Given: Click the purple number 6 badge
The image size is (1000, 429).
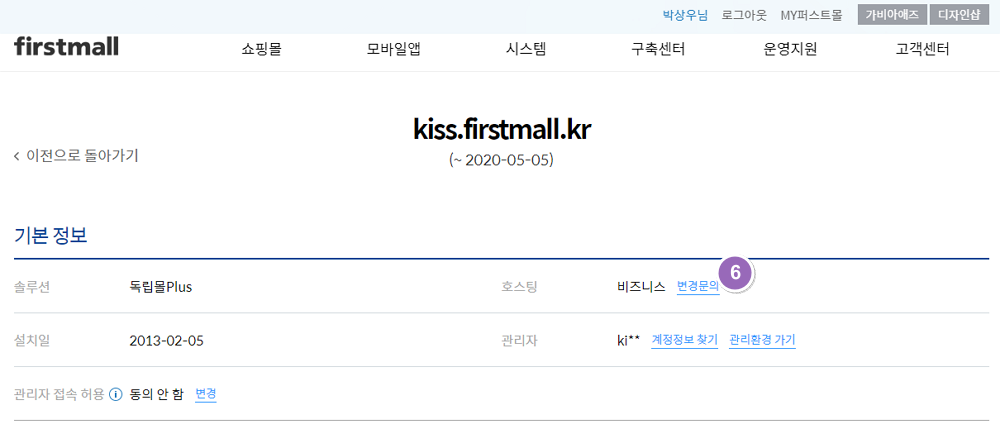Looking at the screenshot, I should [736, 273].
